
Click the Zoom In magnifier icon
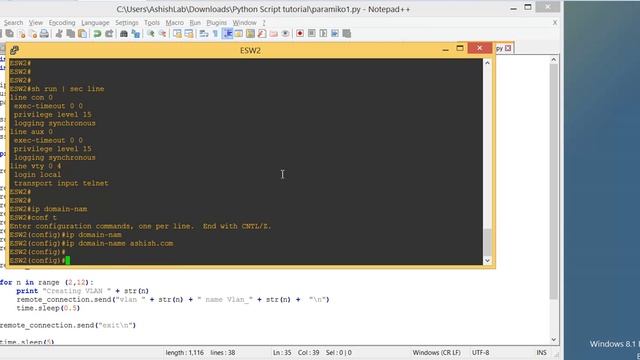(x=151, y=34)
